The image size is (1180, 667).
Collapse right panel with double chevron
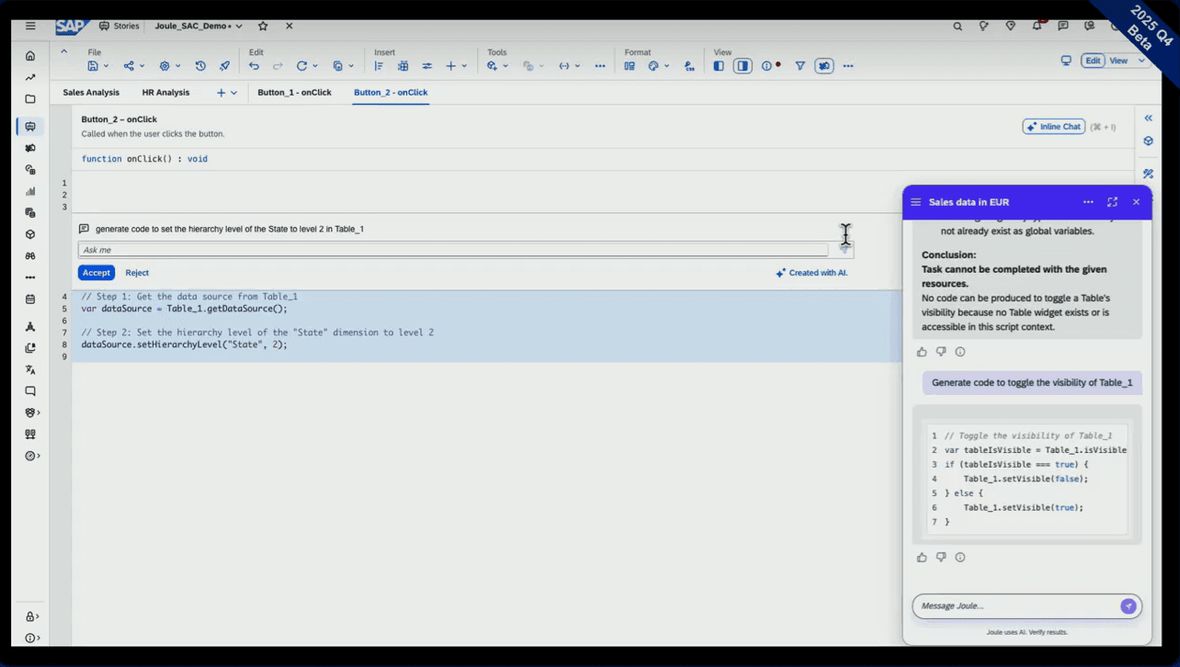[1148, 118]
